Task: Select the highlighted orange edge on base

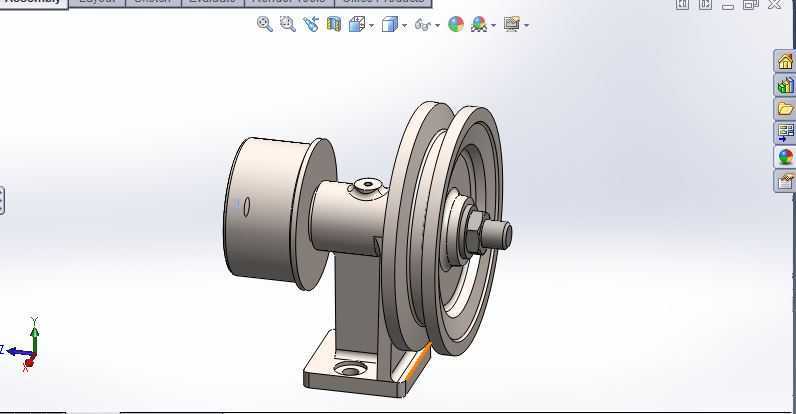Action: (x=418, y=362)
